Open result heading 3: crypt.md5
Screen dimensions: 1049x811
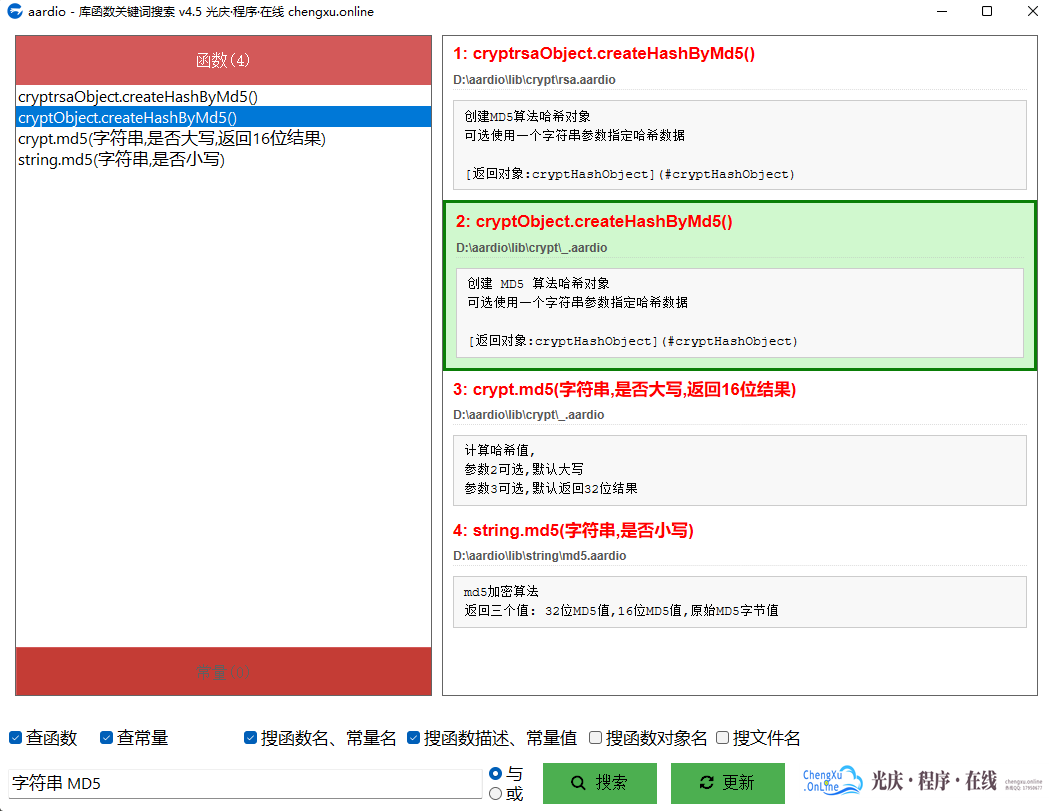pyautogui.click(x=624, y=389)
